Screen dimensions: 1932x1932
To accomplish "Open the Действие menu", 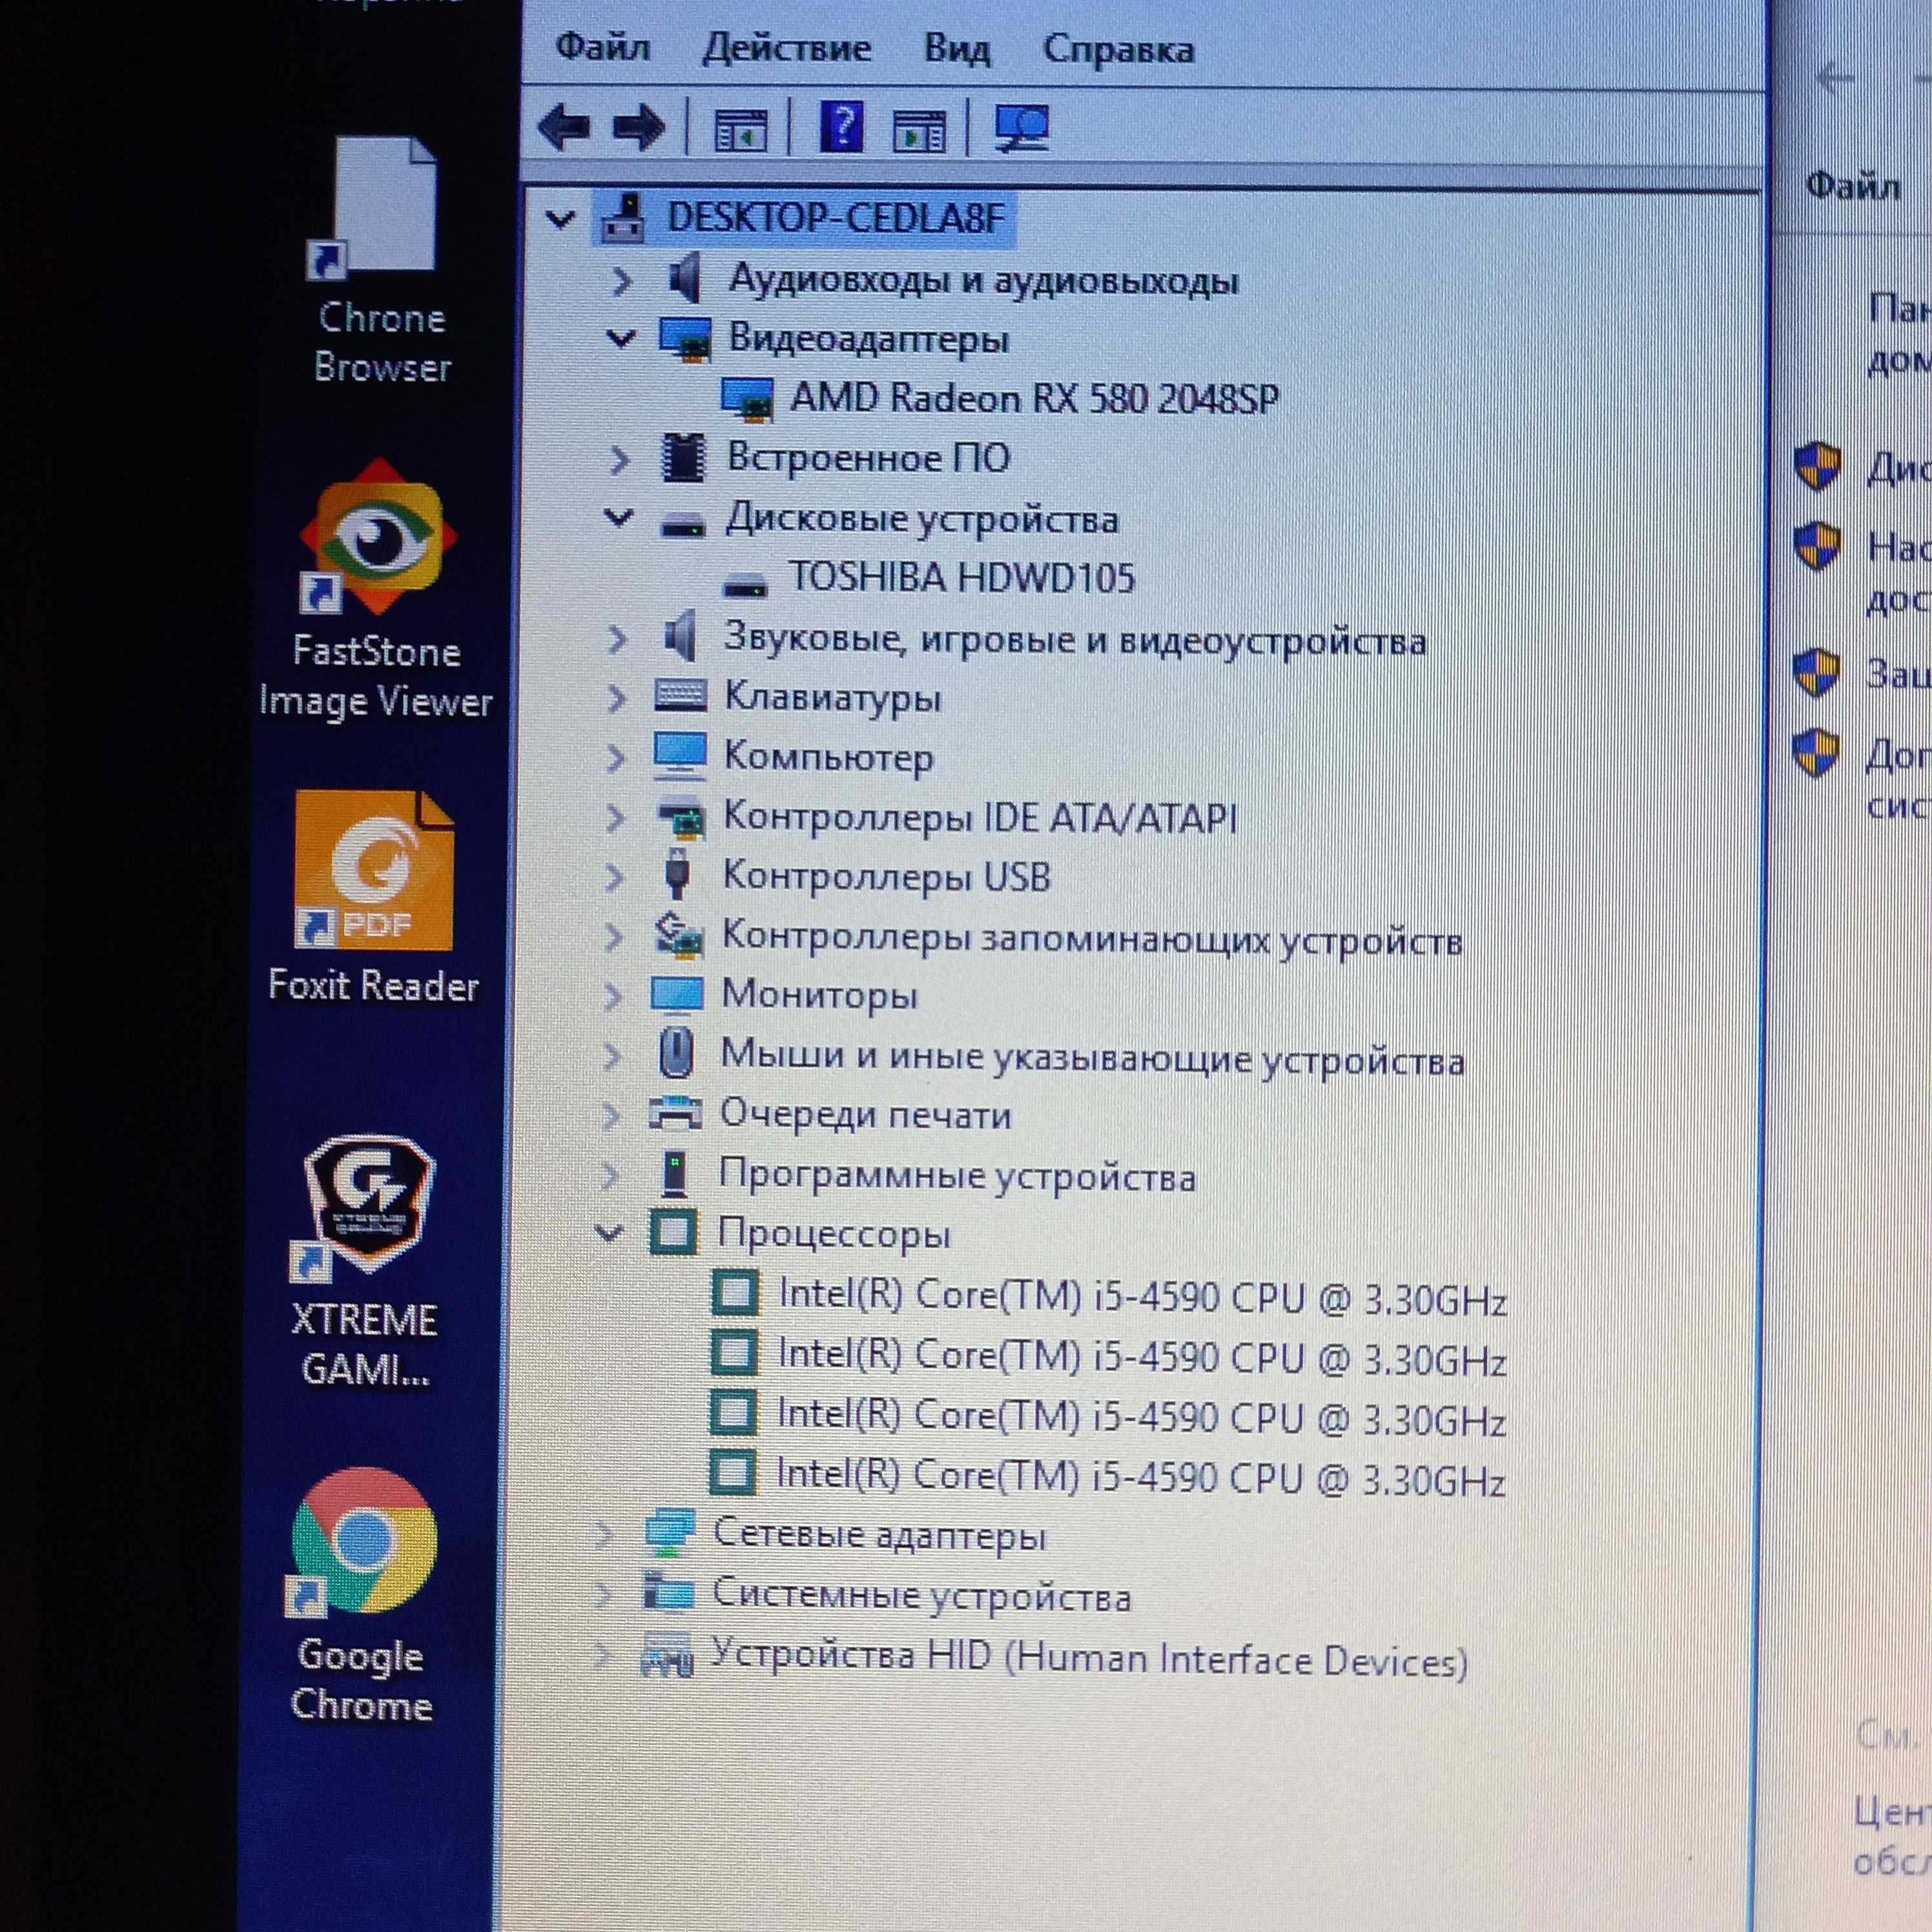I will point(787,48).
